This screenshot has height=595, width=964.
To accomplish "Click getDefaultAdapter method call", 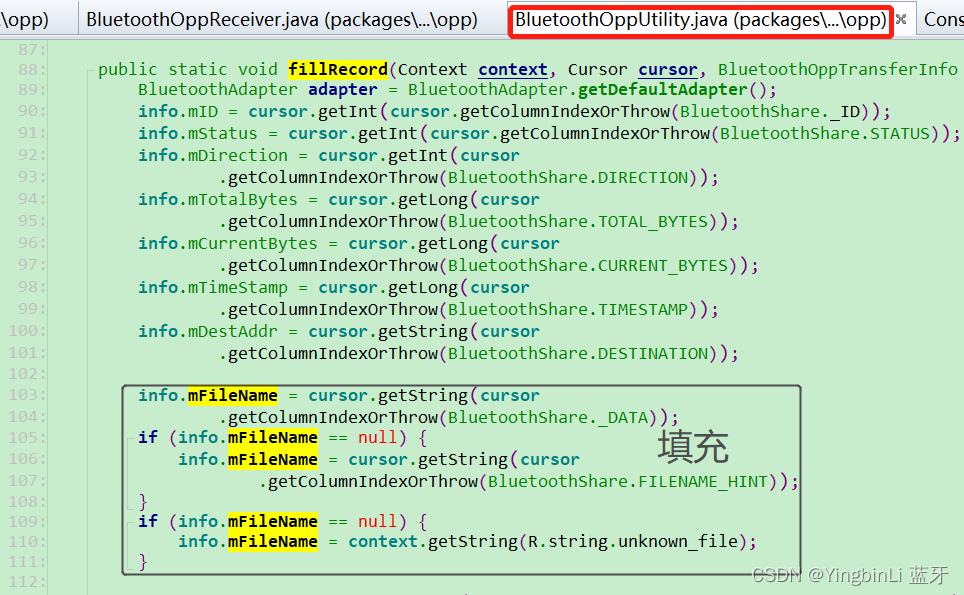I will coord(663,90).
